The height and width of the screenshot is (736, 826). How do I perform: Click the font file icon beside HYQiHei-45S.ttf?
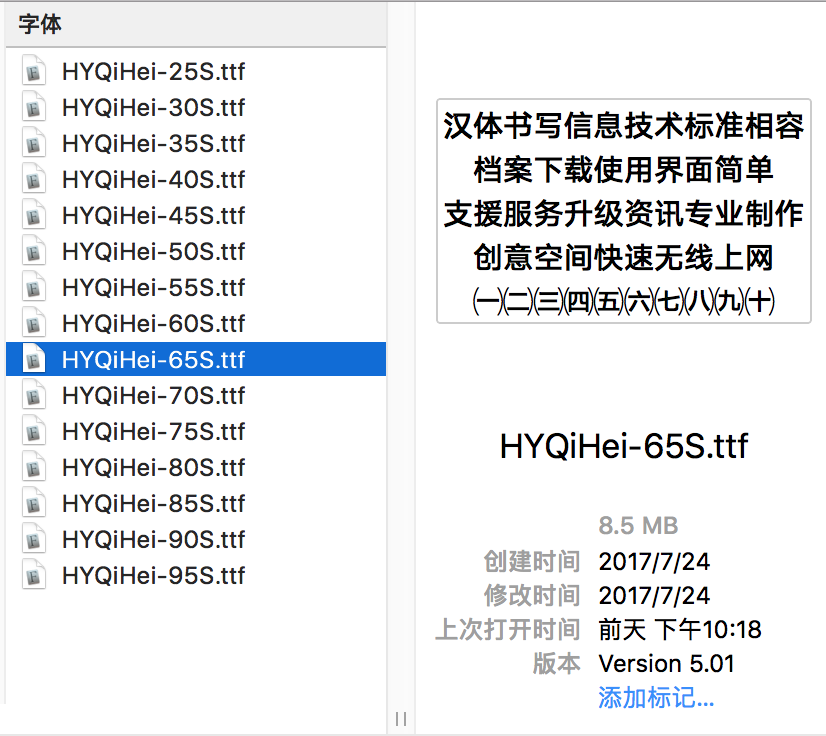tap(34, 215)
